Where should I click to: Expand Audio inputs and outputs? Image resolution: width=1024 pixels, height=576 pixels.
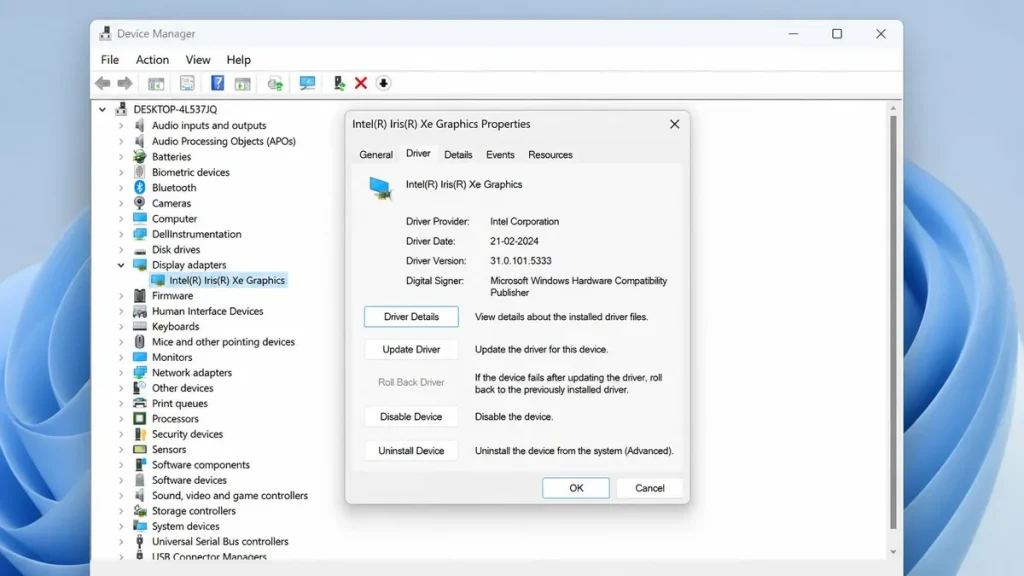[x=121, y=125]
